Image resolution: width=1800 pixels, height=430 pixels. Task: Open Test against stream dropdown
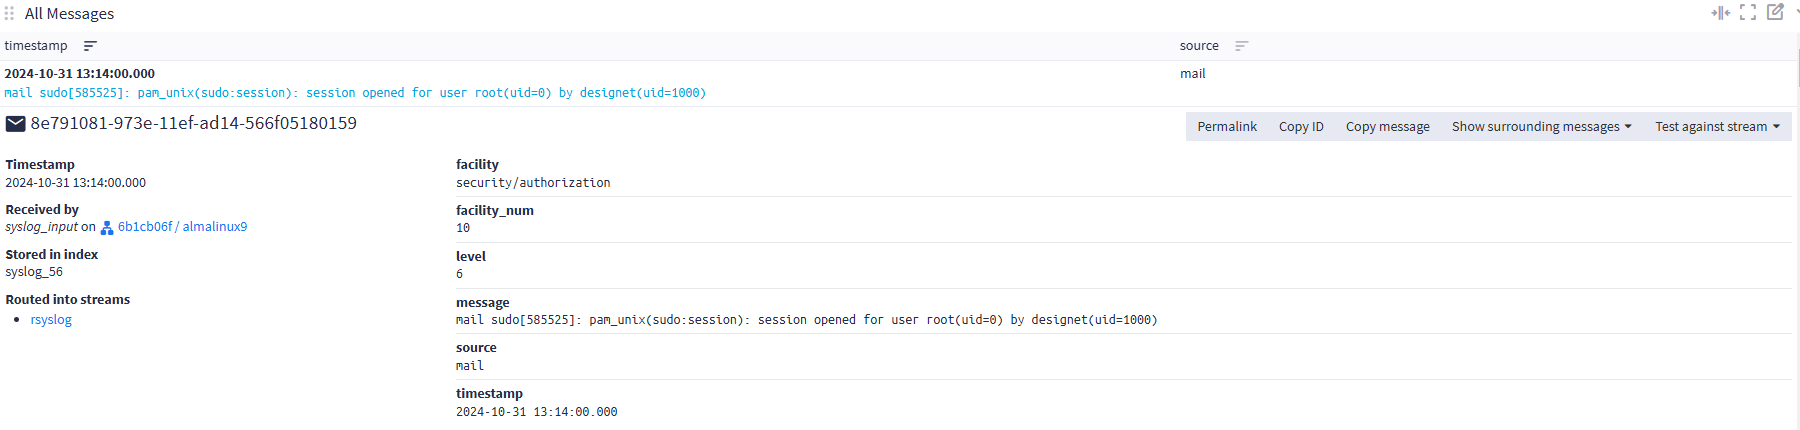[1717, 127]
